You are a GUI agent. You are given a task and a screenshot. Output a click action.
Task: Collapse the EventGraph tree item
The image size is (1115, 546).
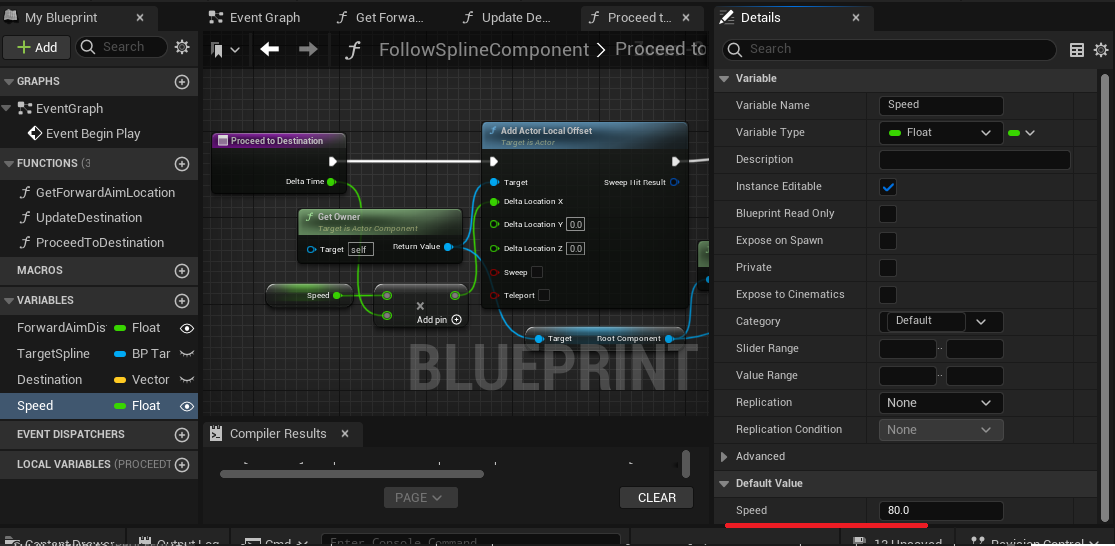coord(6,109)
